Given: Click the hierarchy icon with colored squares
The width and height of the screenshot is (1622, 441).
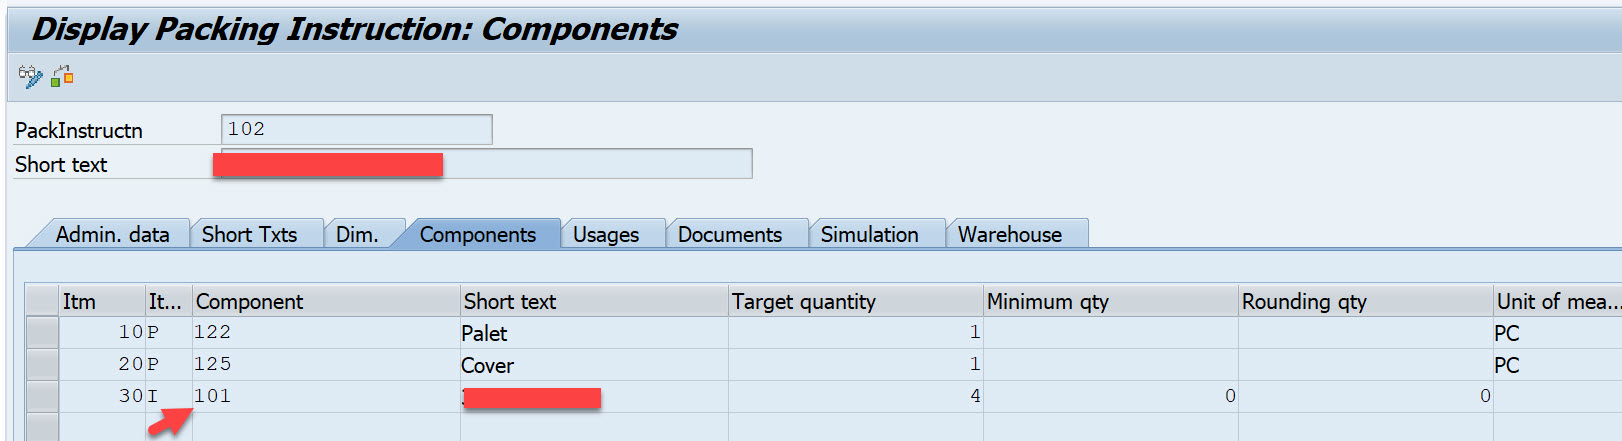Looking at the screenshot, I should [63, 76].
